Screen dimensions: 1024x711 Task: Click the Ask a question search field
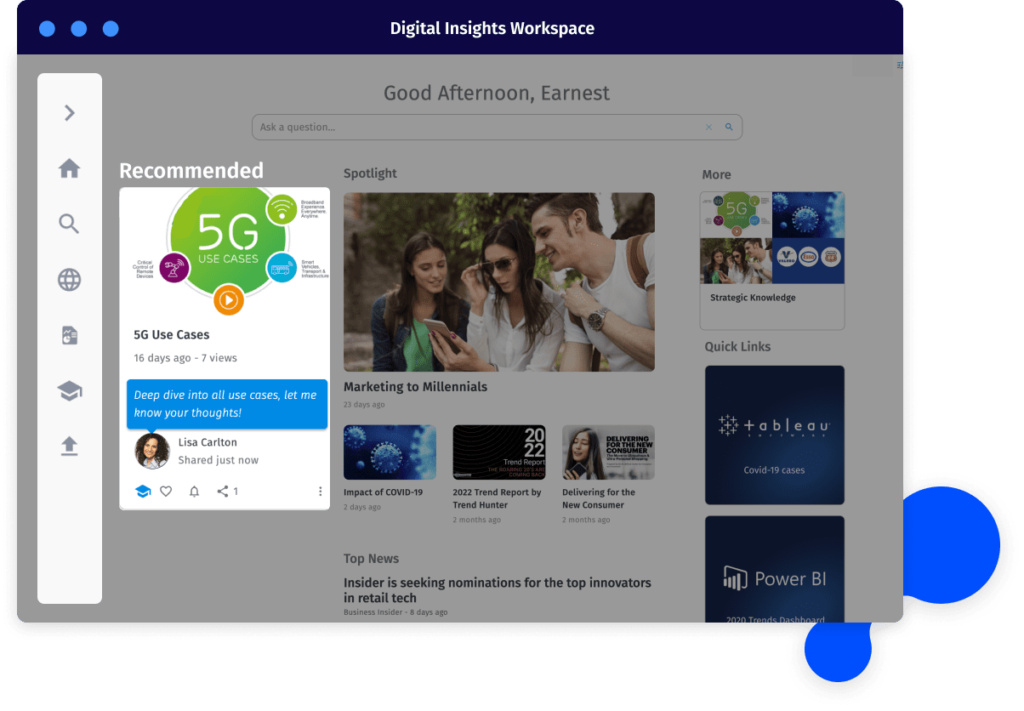[x=497, y=127]
